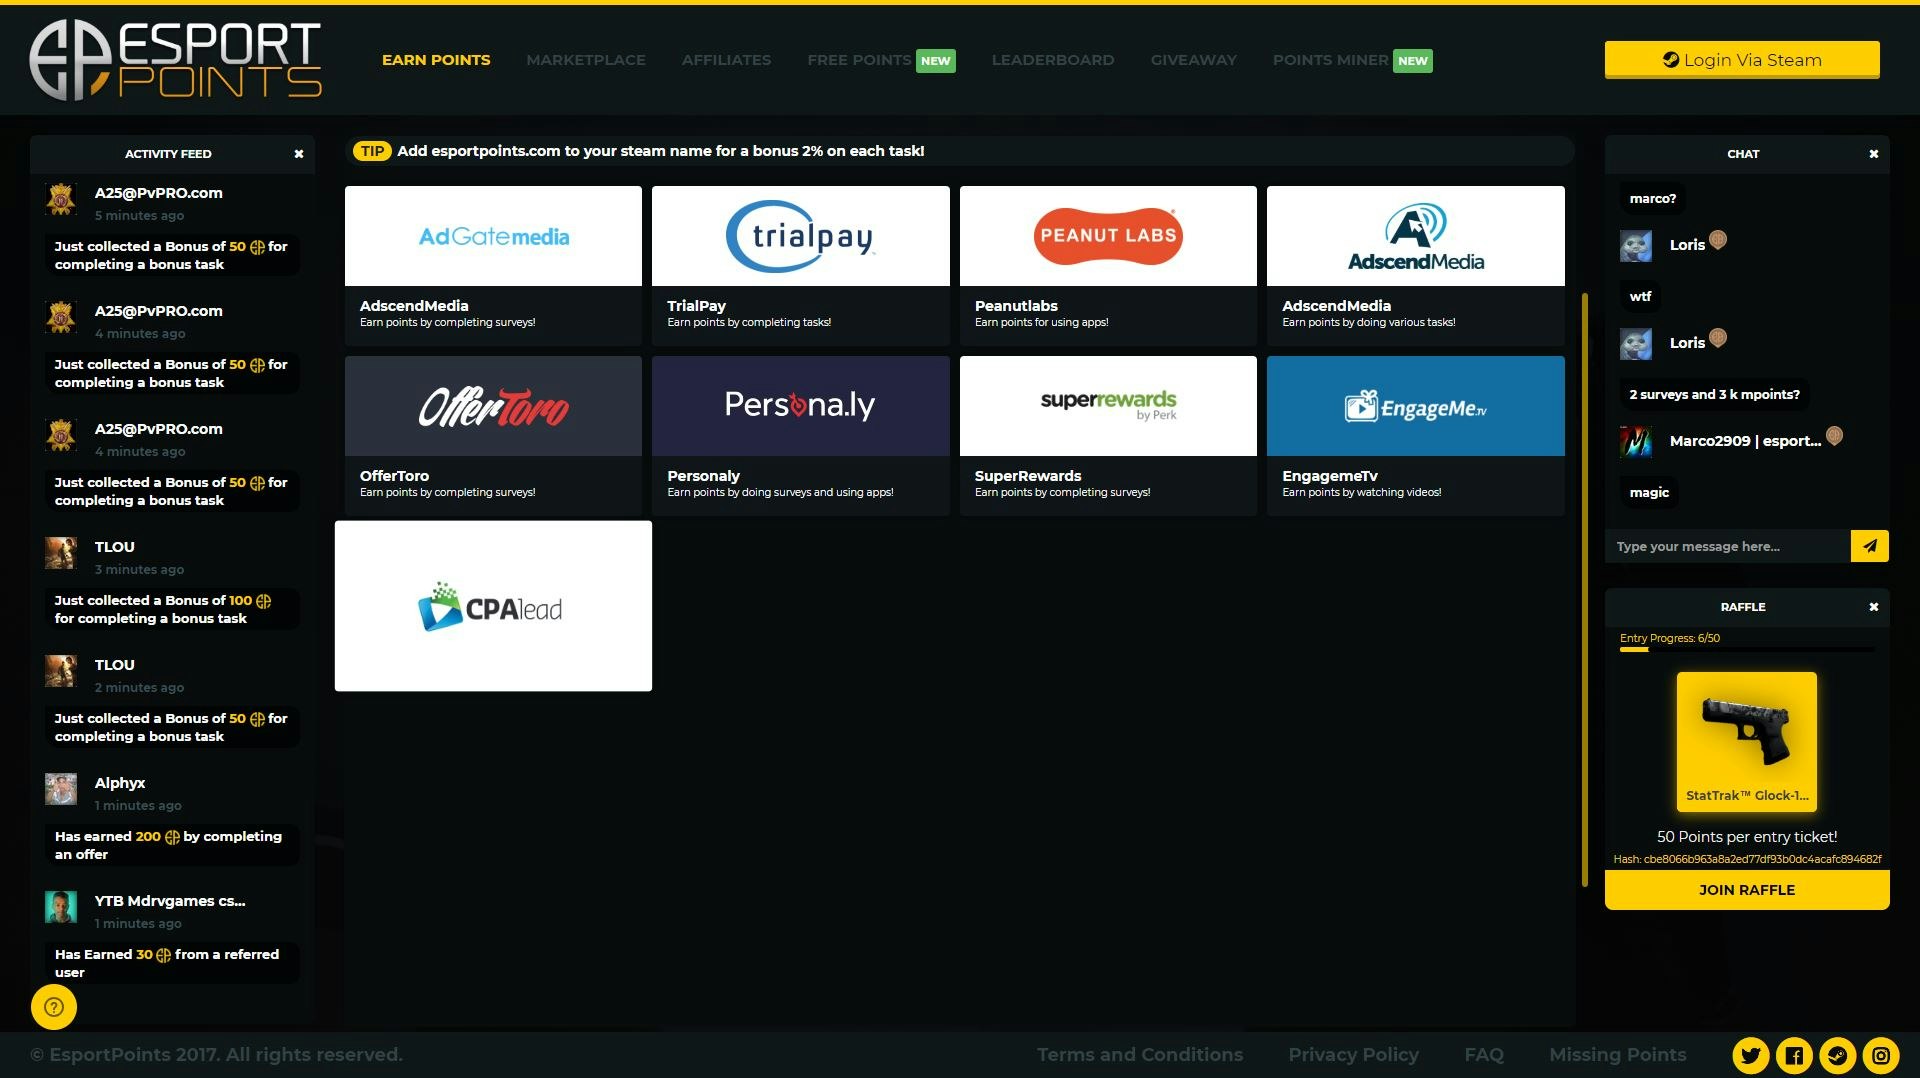Open Terms and Conditions link
The height and width of the screenshot is (1078, 1920).
[x=1140, y=1055]
